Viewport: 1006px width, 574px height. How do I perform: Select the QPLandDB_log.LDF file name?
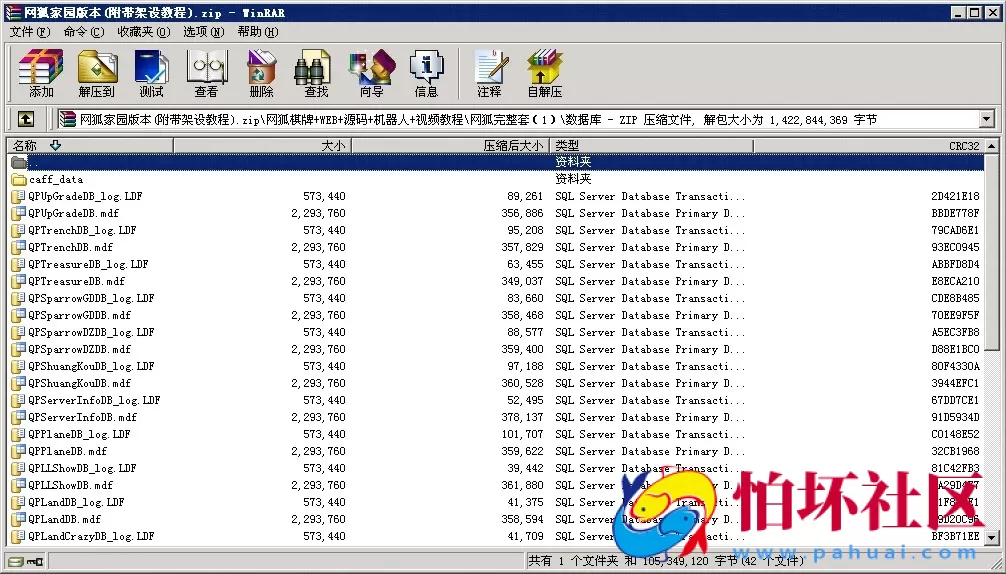tap(76, 502)
